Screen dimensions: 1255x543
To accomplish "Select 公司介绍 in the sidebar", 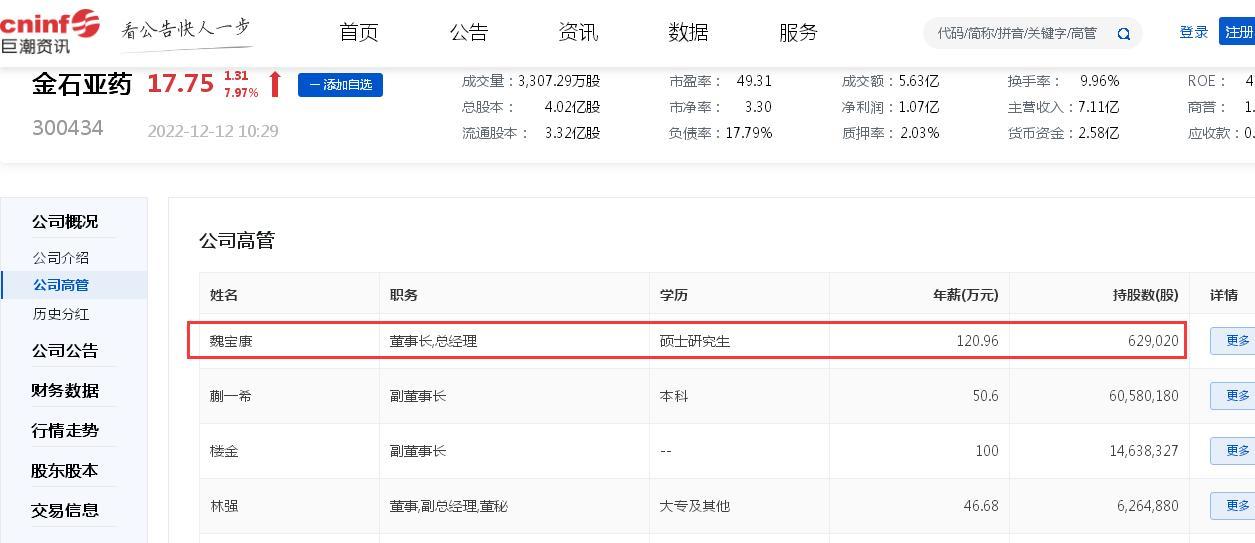I will (61, 258).
